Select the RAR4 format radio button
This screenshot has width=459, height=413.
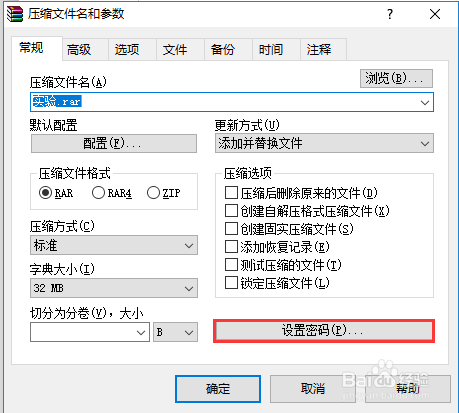click(98, 193)
